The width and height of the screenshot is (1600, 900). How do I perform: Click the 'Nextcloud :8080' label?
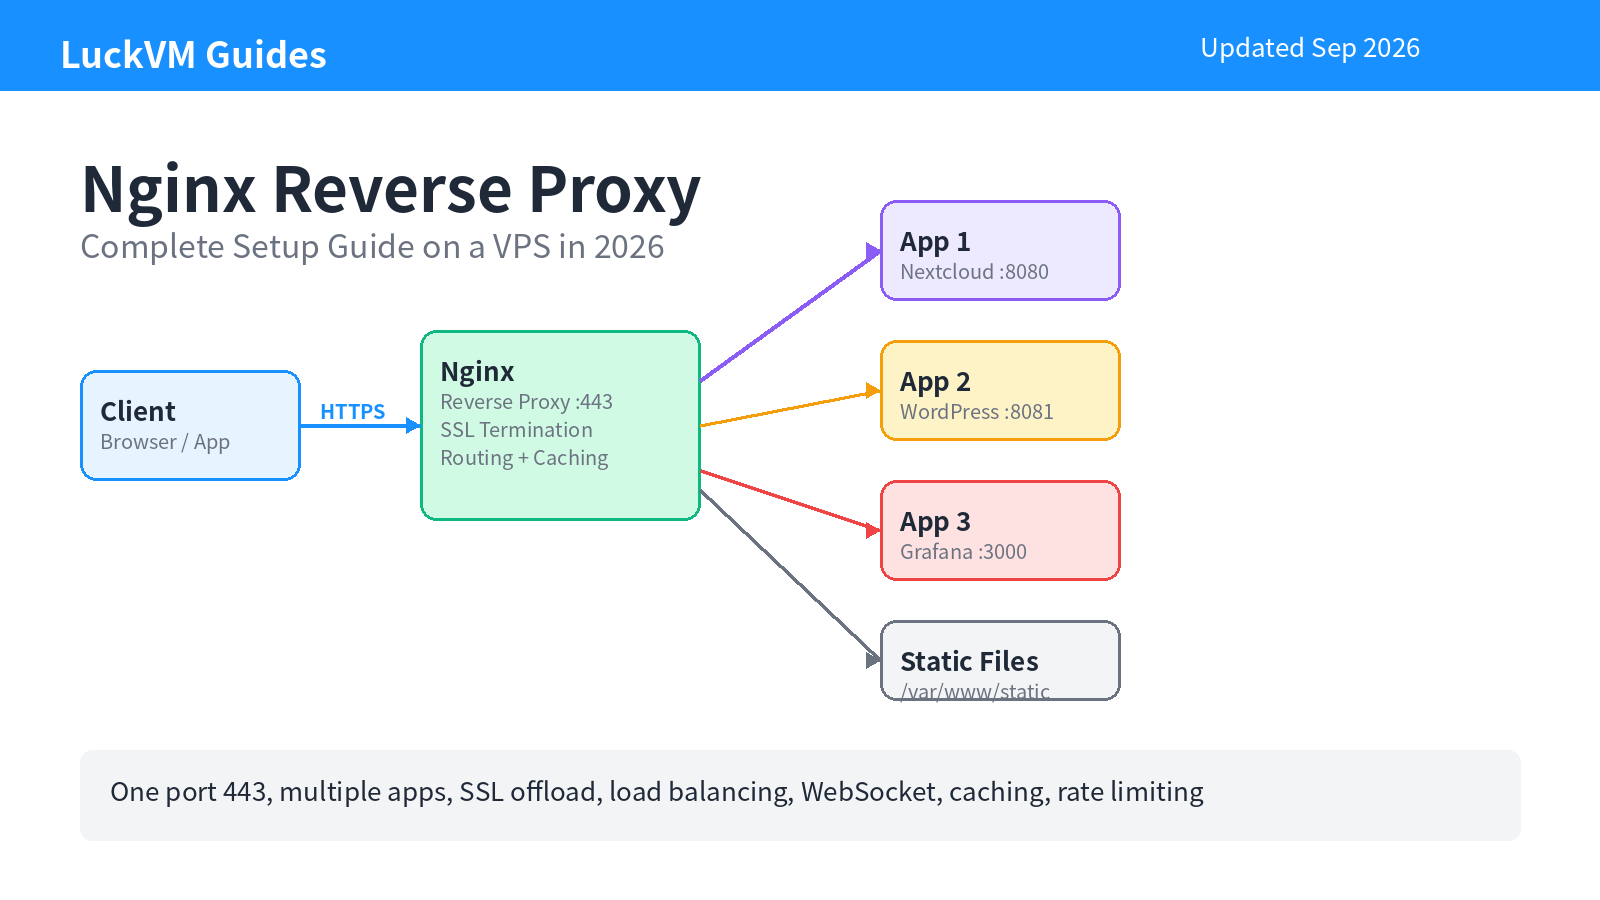tap(974, 272)
